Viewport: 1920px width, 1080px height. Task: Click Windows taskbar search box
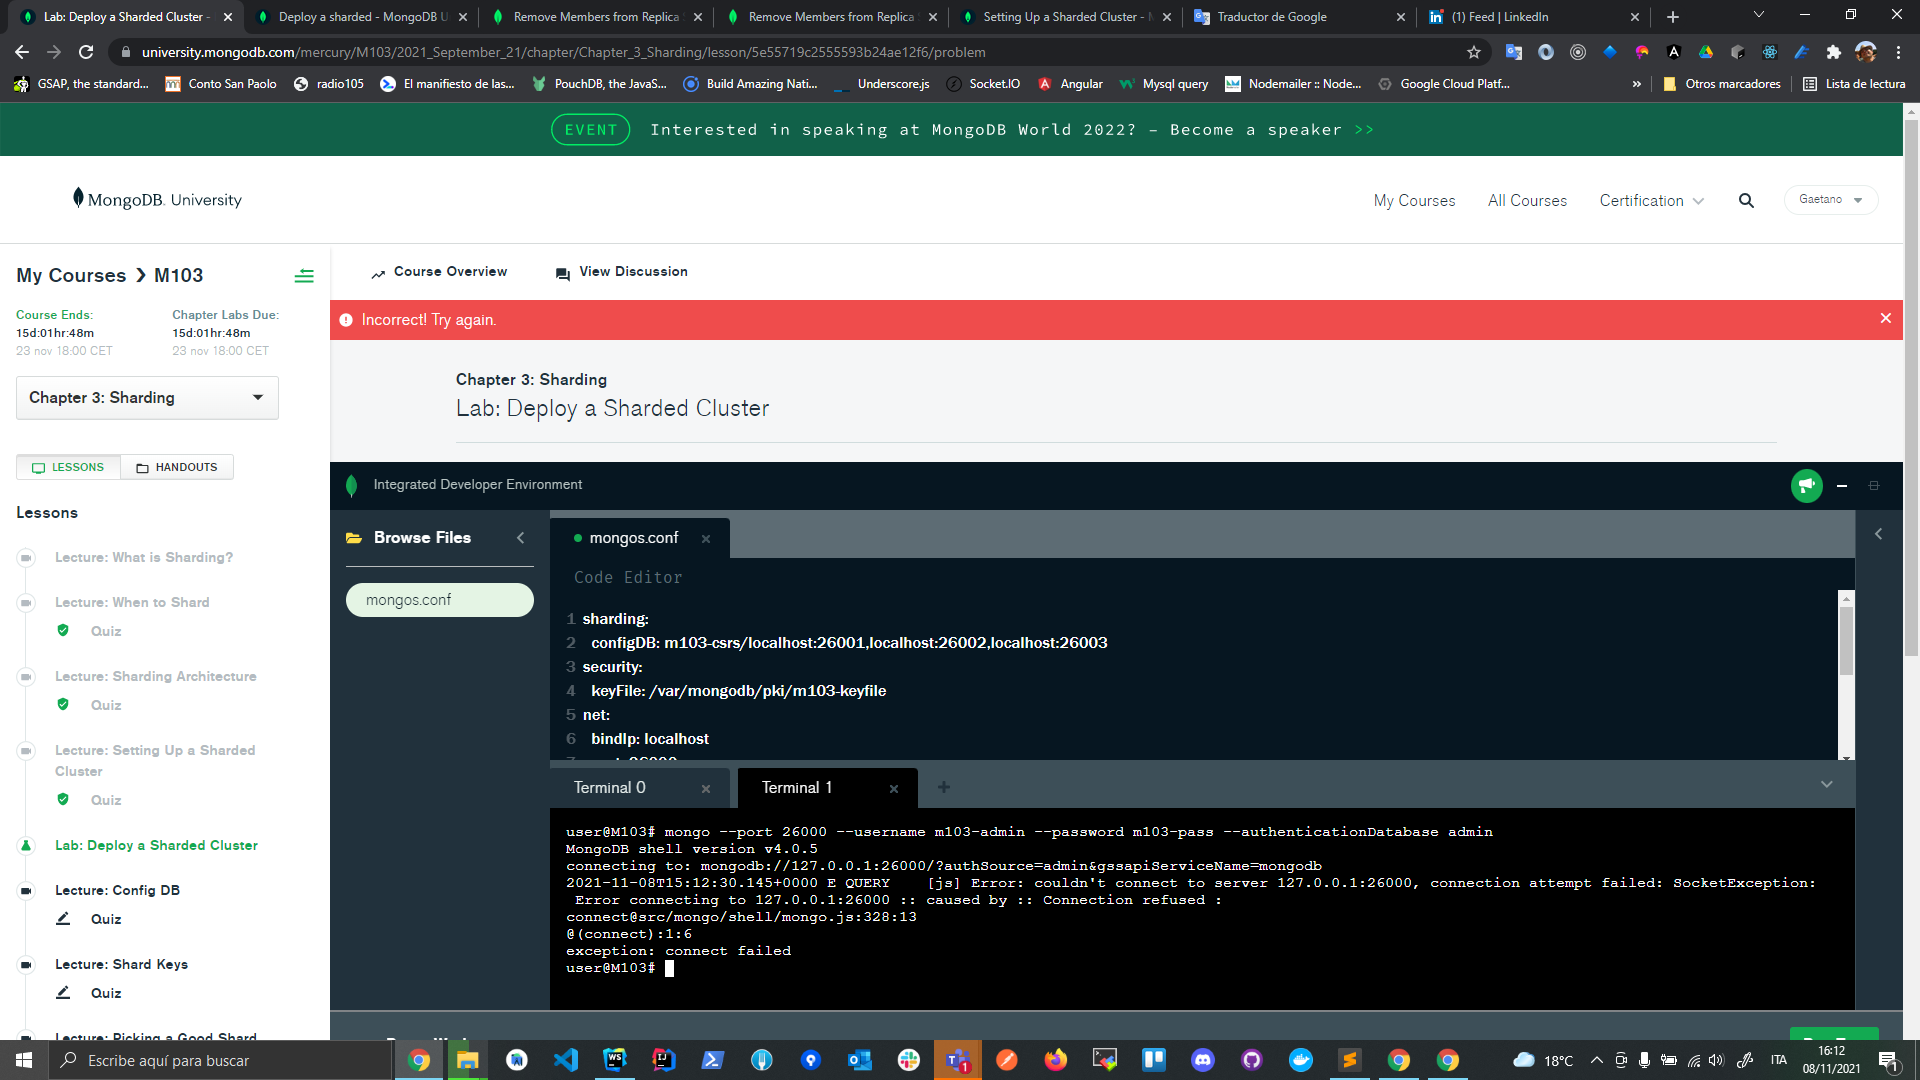[x=220, y=1060]
